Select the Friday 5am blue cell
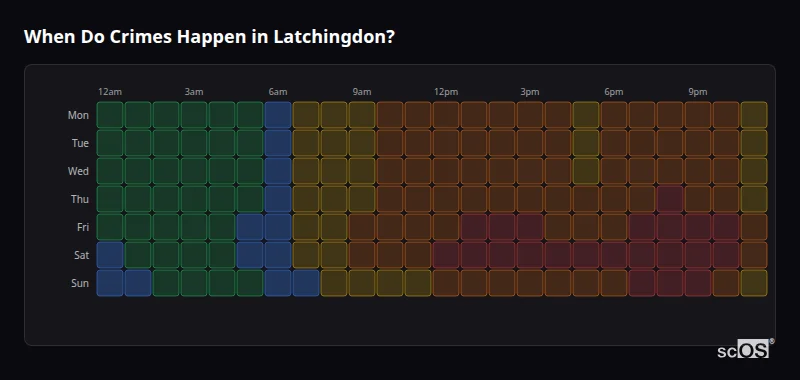The height and width of the screenshot is (380, 800). [x=250, y=227]
